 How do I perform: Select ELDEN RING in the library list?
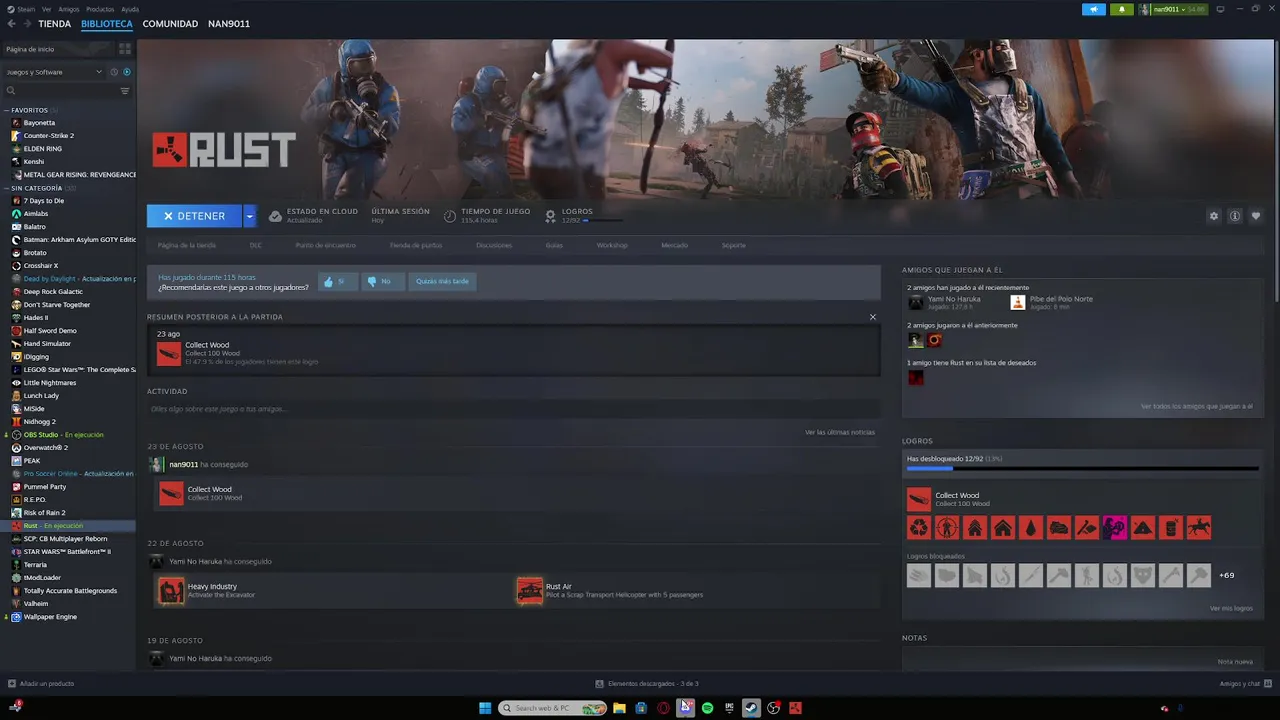[x=42, y=149]
